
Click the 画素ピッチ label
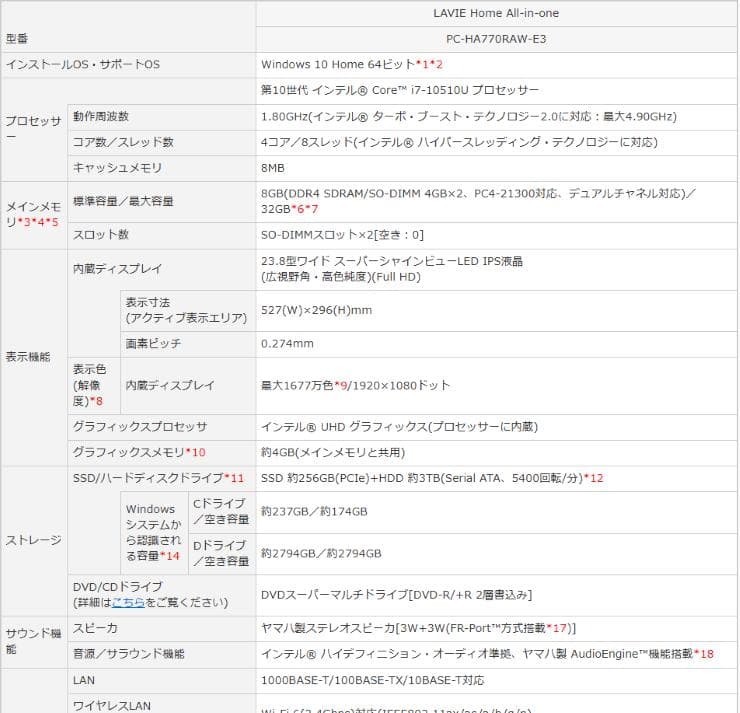coord(153,344)
